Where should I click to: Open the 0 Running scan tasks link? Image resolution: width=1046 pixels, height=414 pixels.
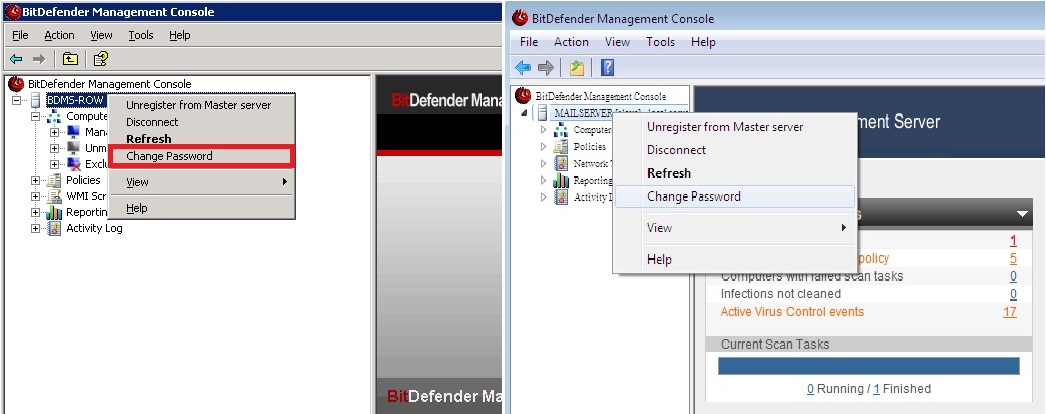point(811,389)
